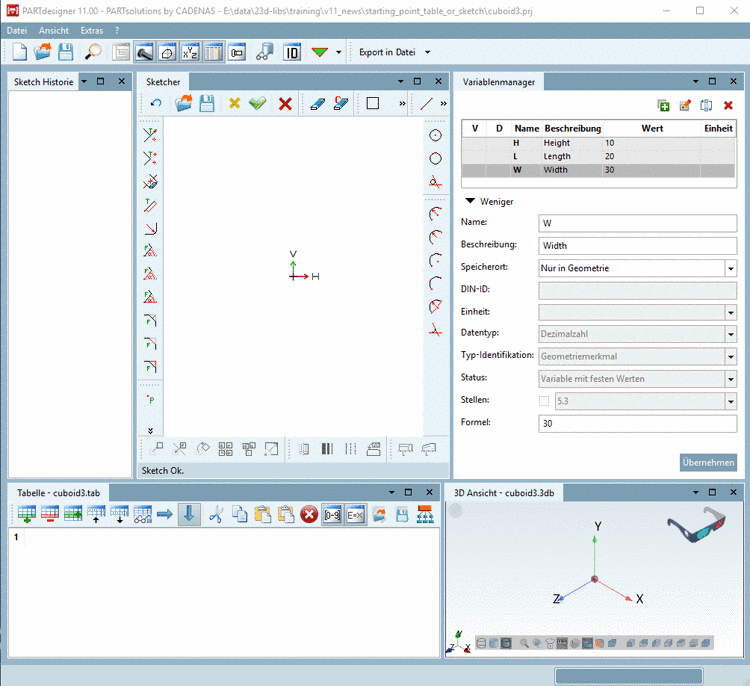This screenshot has height=686, width=750.
Task: Click the blue right arrow in table toolbar
Action: coord(165,514)
